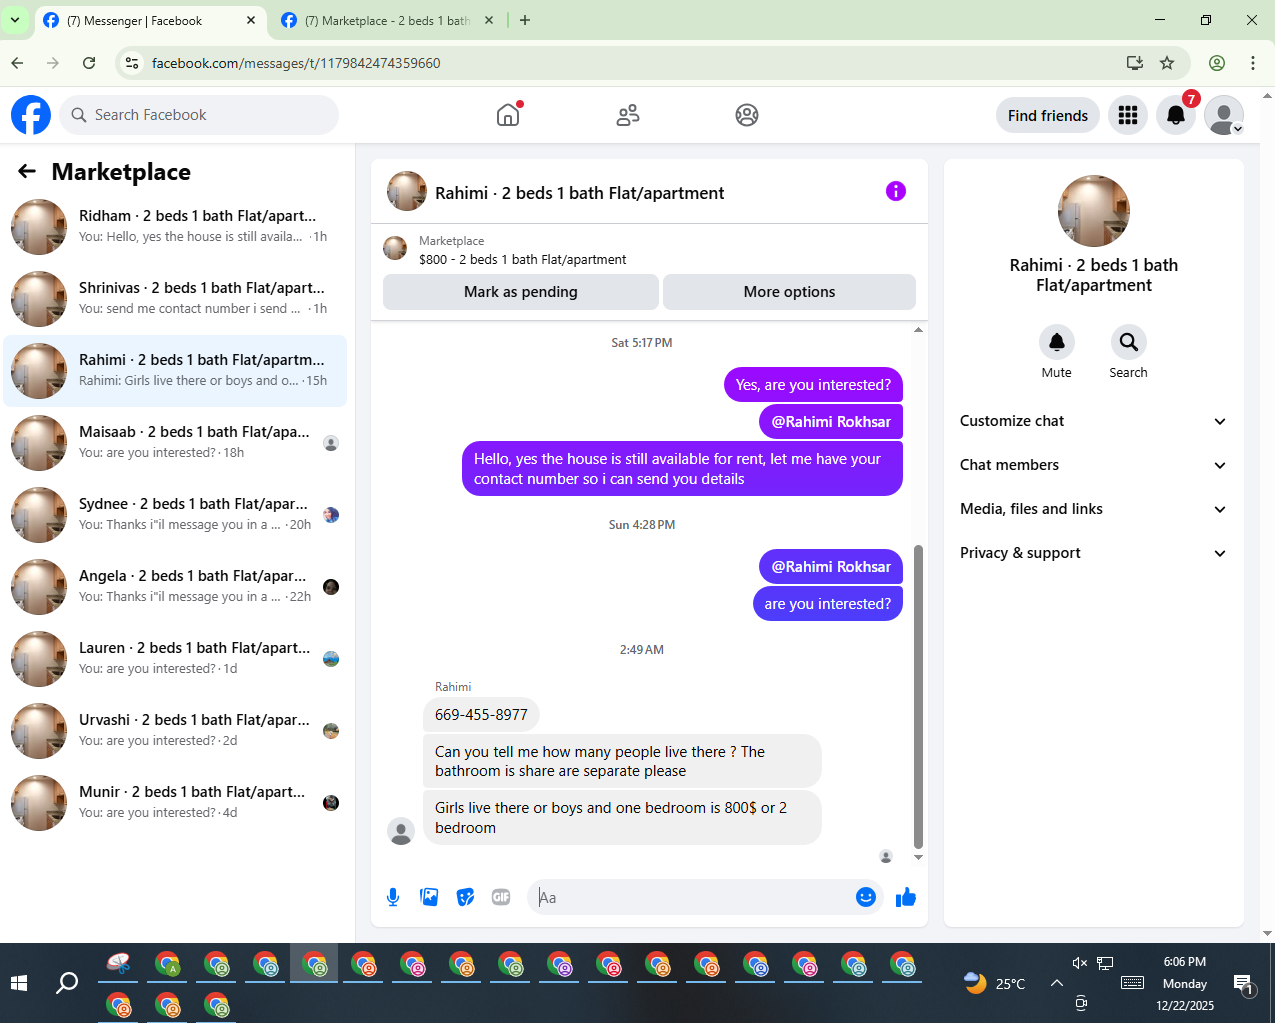Screen dimensions: 1275x1023
Task: Open the account profile picture menu
Action: coord(1224,115)
